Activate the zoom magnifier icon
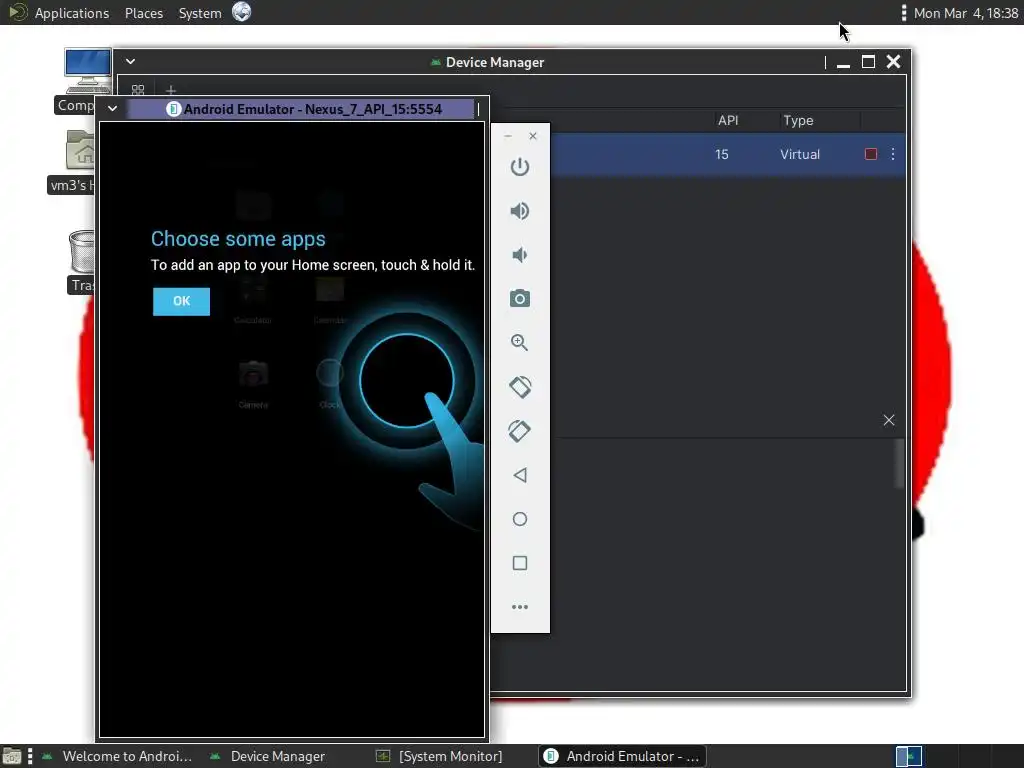Image resolution: width=1024 pixels, height=768 pixels. coord(520,343)
